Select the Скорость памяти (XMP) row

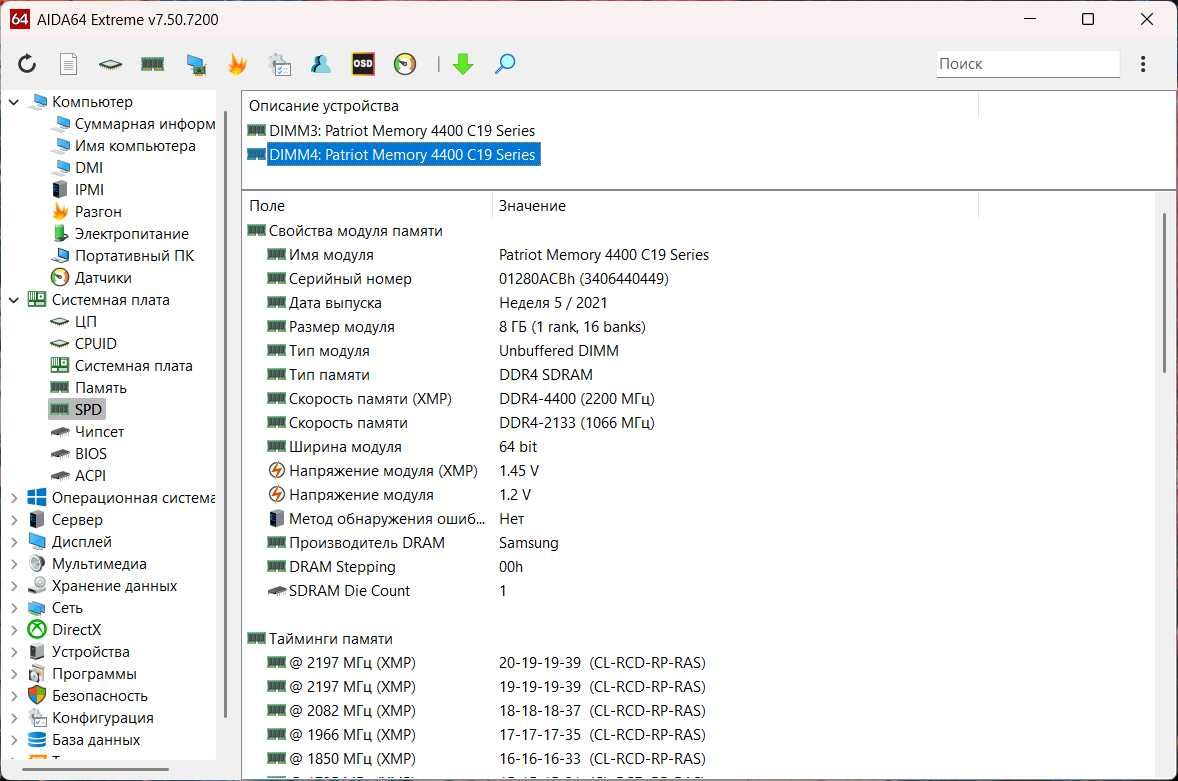pyautogui.click(x=461, y=399)
